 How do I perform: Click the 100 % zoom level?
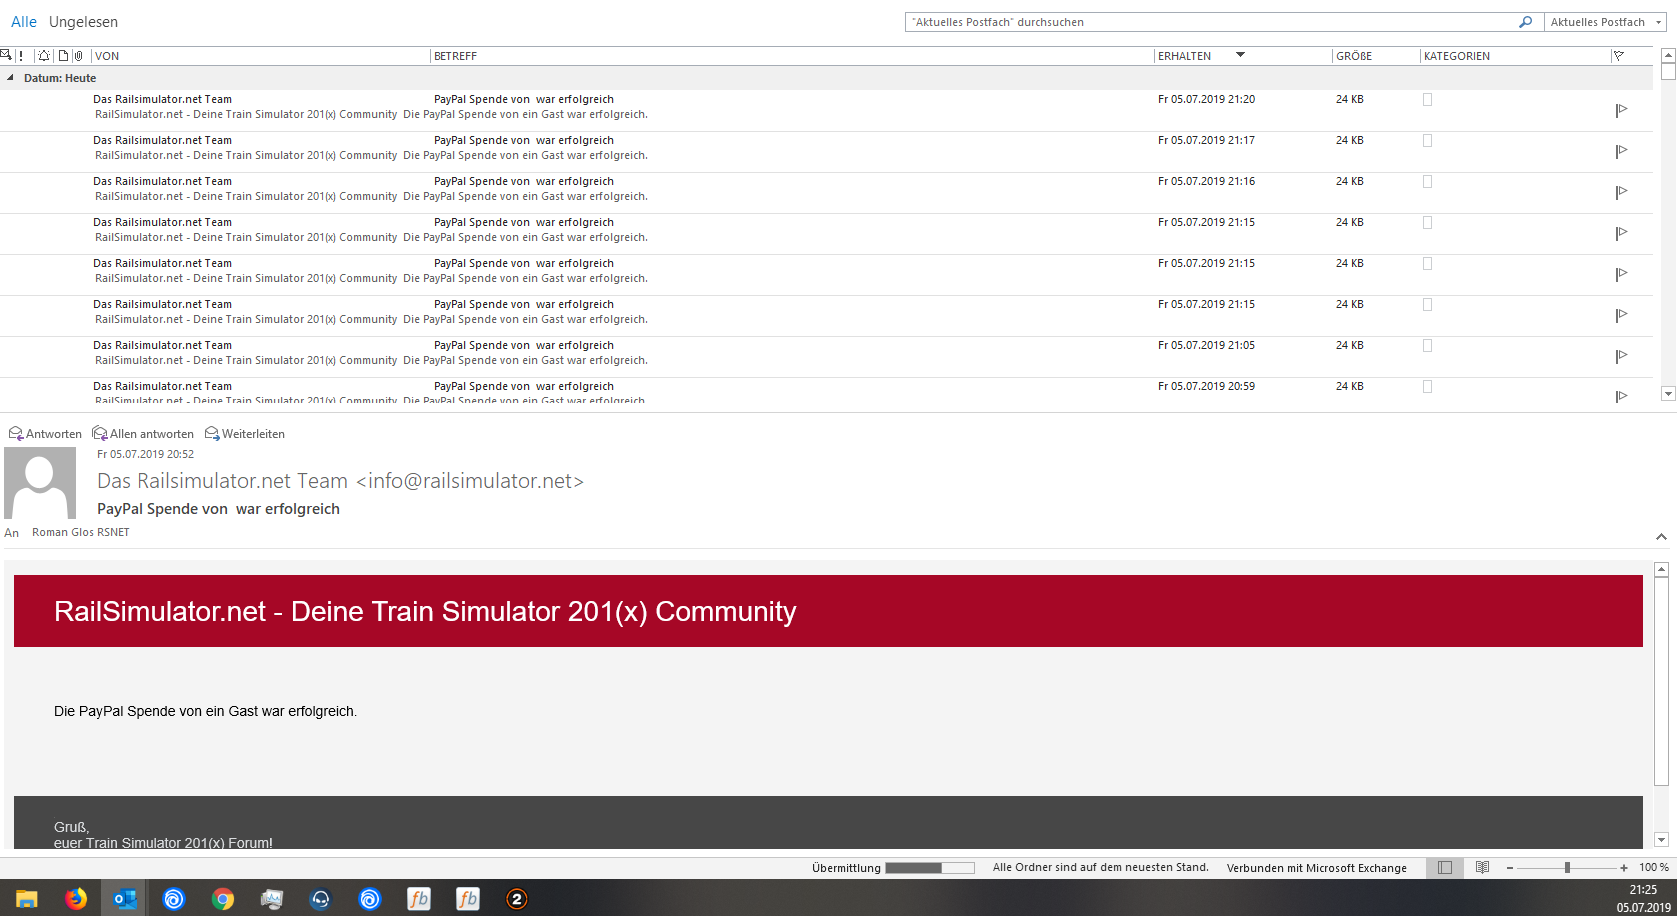pyautogui.click(x=1654, y=868)
